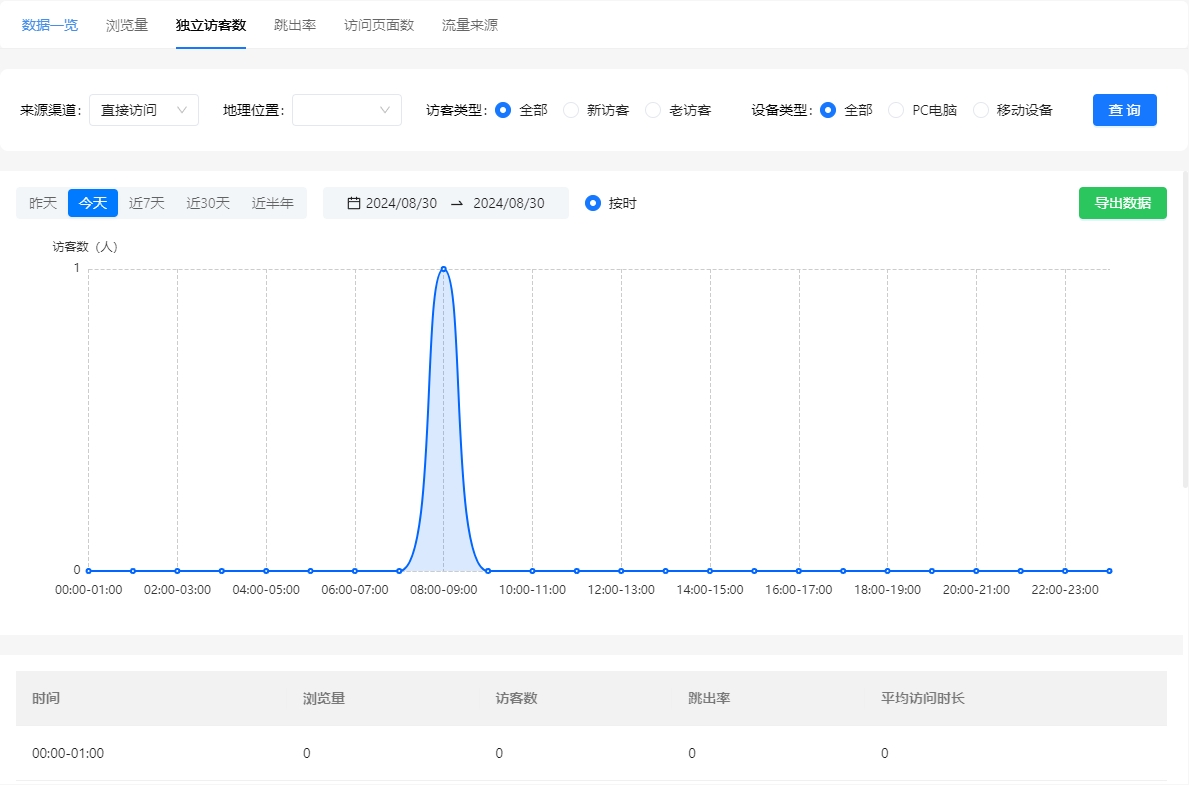The width and height of the screenshot is (1189, 785).
Task: Open the 数据一览 overview tab
Action: click(50, 25)
